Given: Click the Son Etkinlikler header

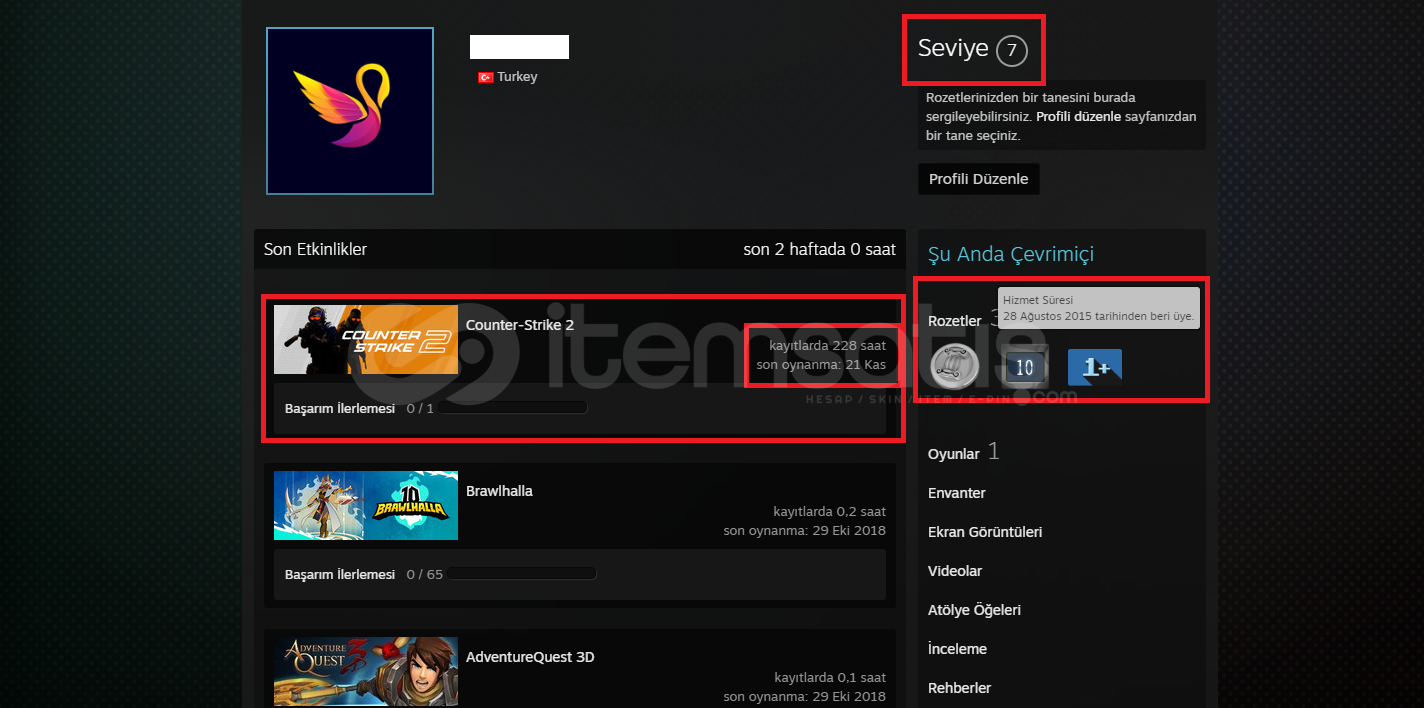Looking at the screenshot, I should click(x=315, y=249).
